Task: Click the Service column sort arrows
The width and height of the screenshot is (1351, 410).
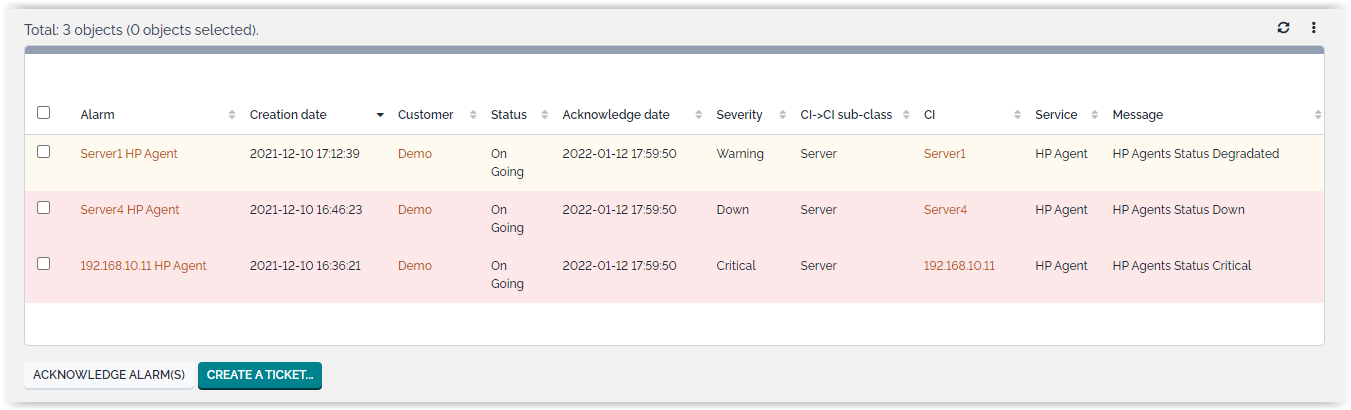Action: (1095, 115)
